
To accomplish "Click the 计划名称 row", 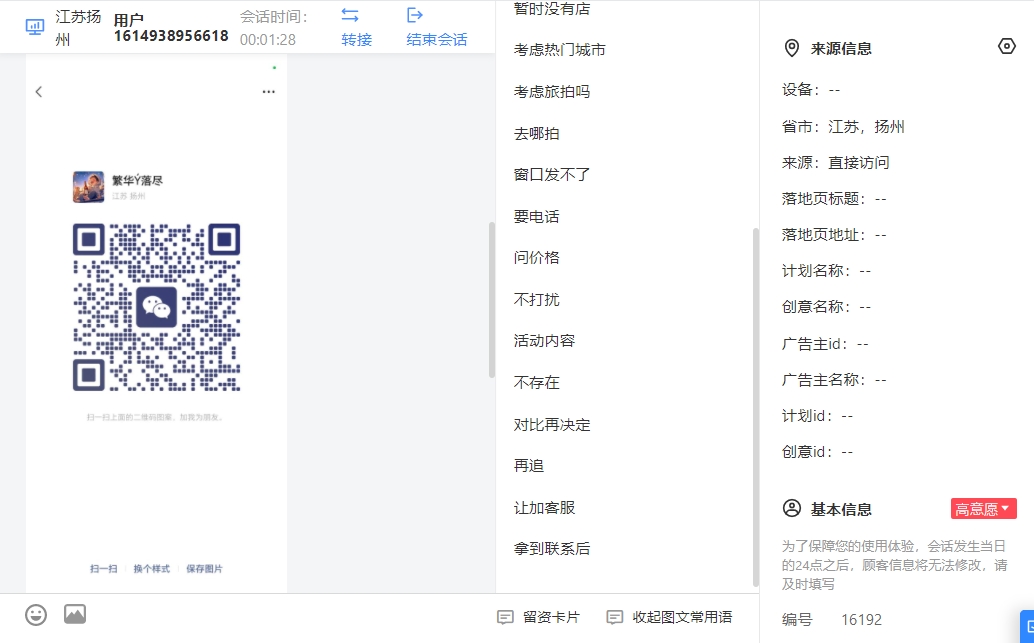I will pos(826,271).
